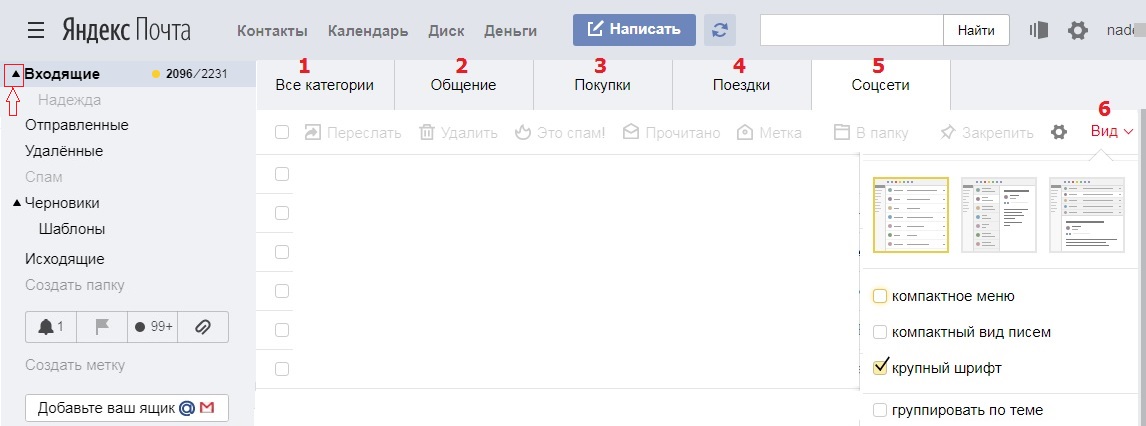Uncheck the крупный шрифт option
Viewport: 1146px width, 426px height.
coord(880,368)
